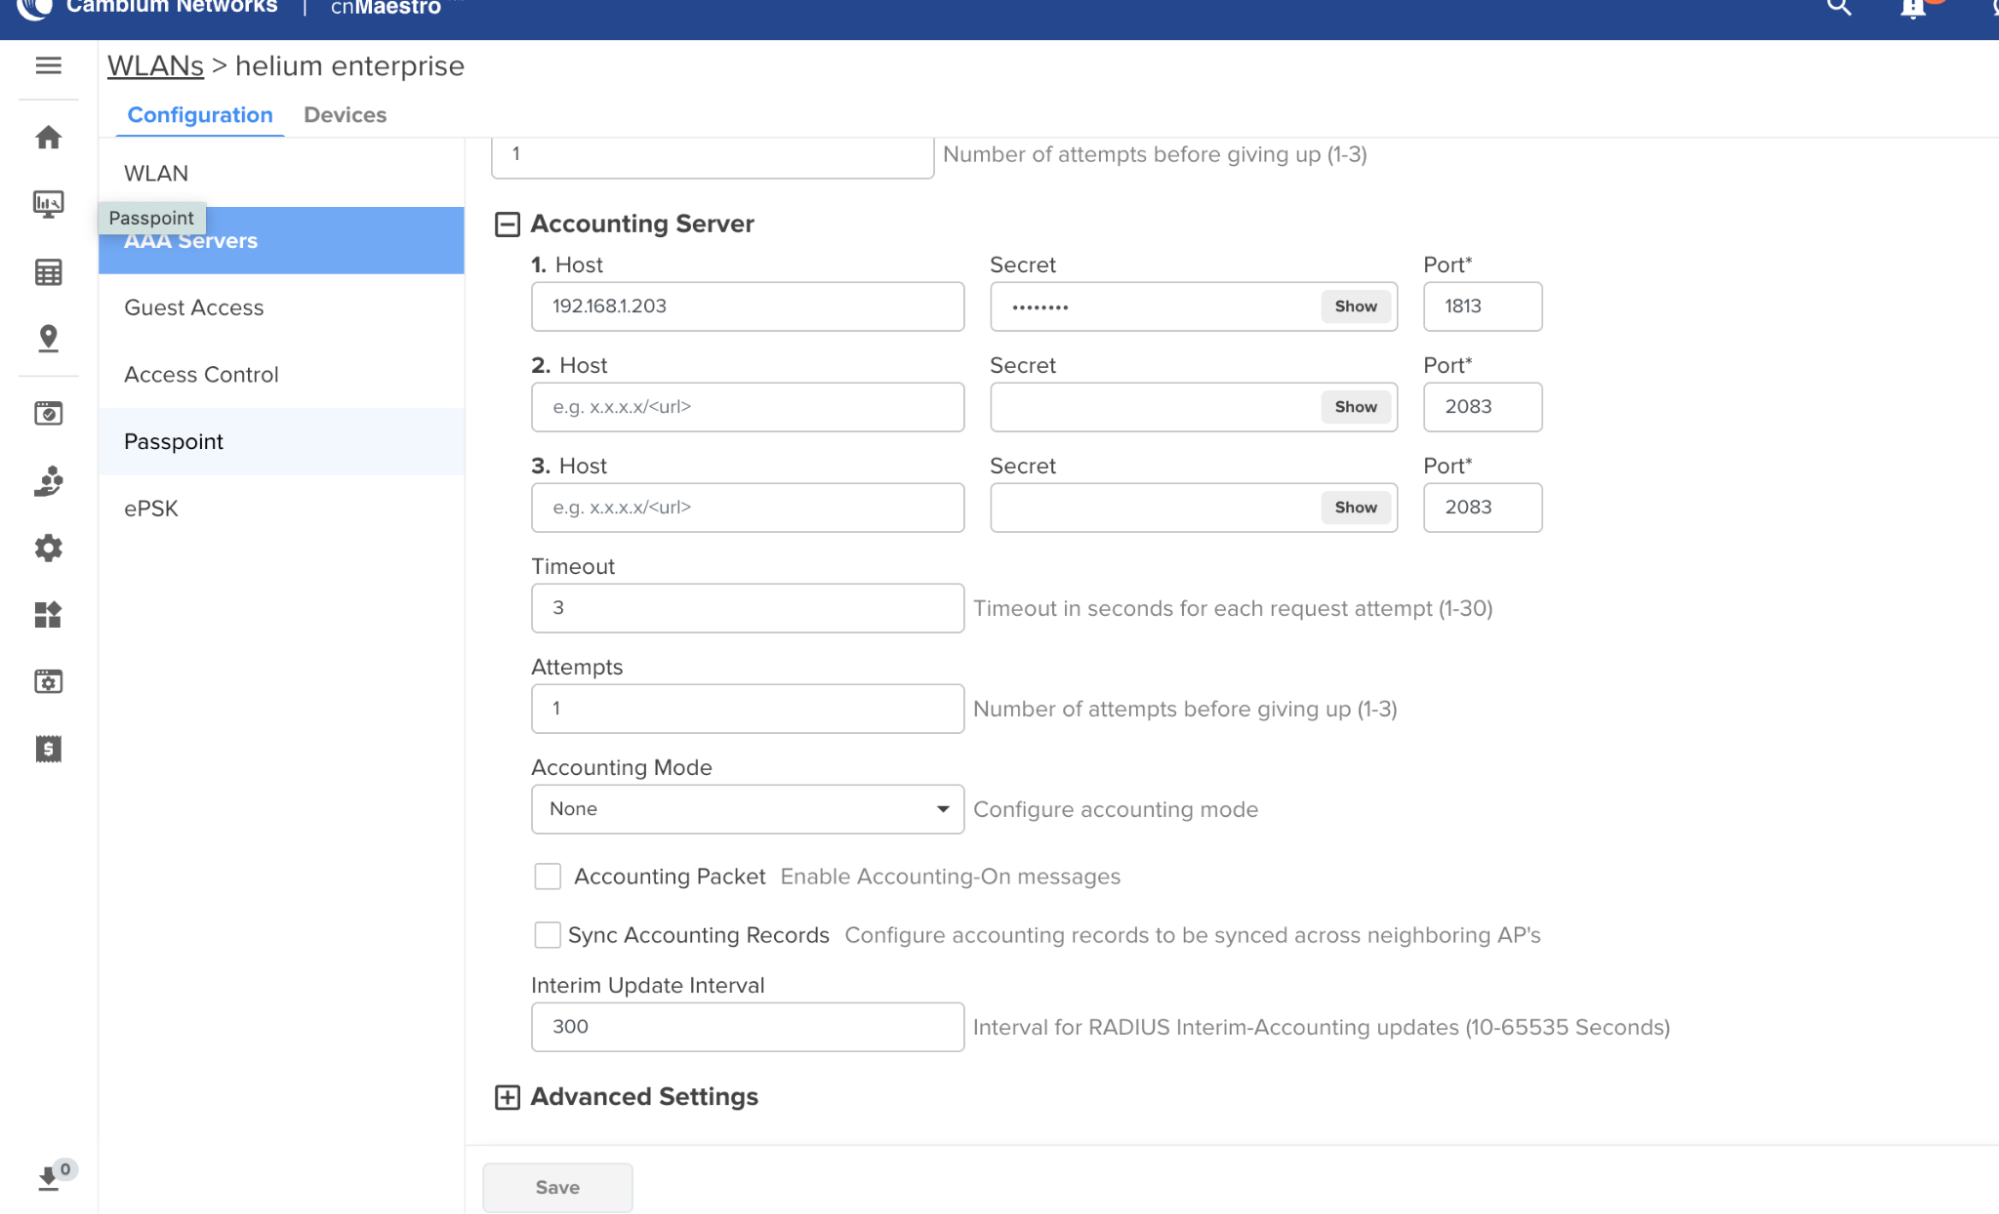Image resolution: width=1999 pixels, height=1214 pixels.
Task: Click the map location pin icon
Action: [48, 338]
